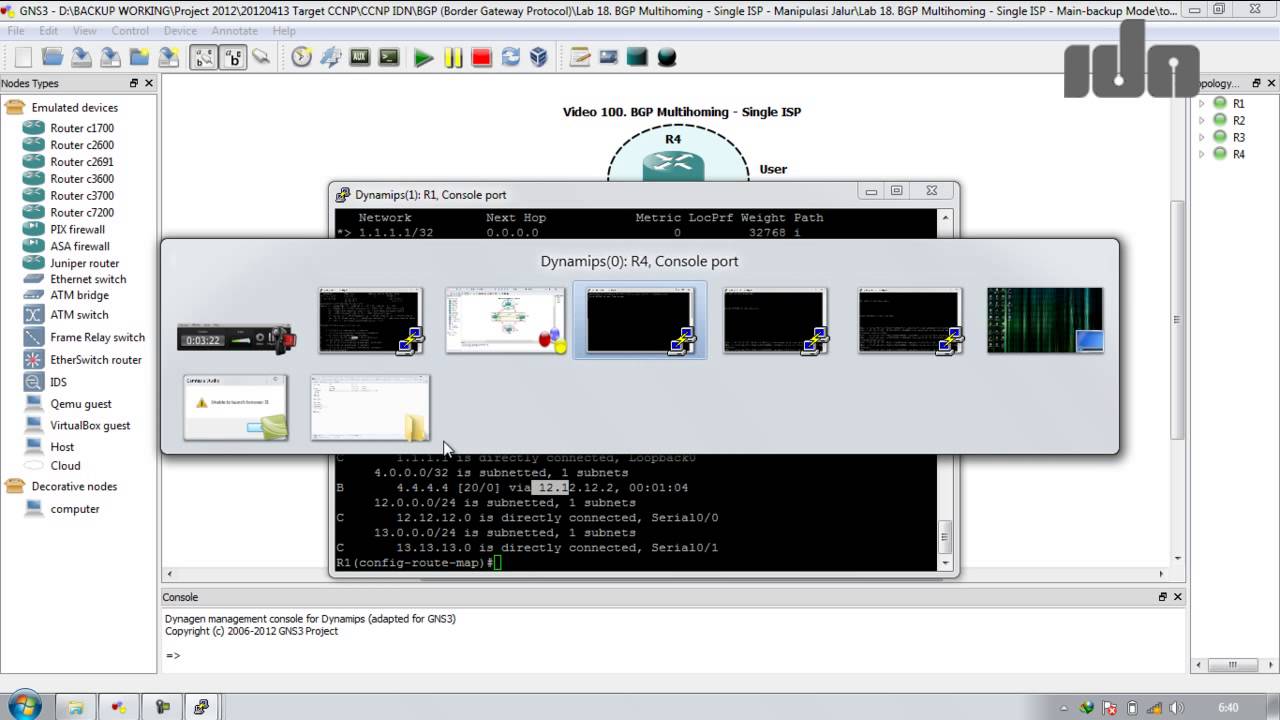Open the Device menu
Screen dimensions: 1280x720
coord(180,31)
